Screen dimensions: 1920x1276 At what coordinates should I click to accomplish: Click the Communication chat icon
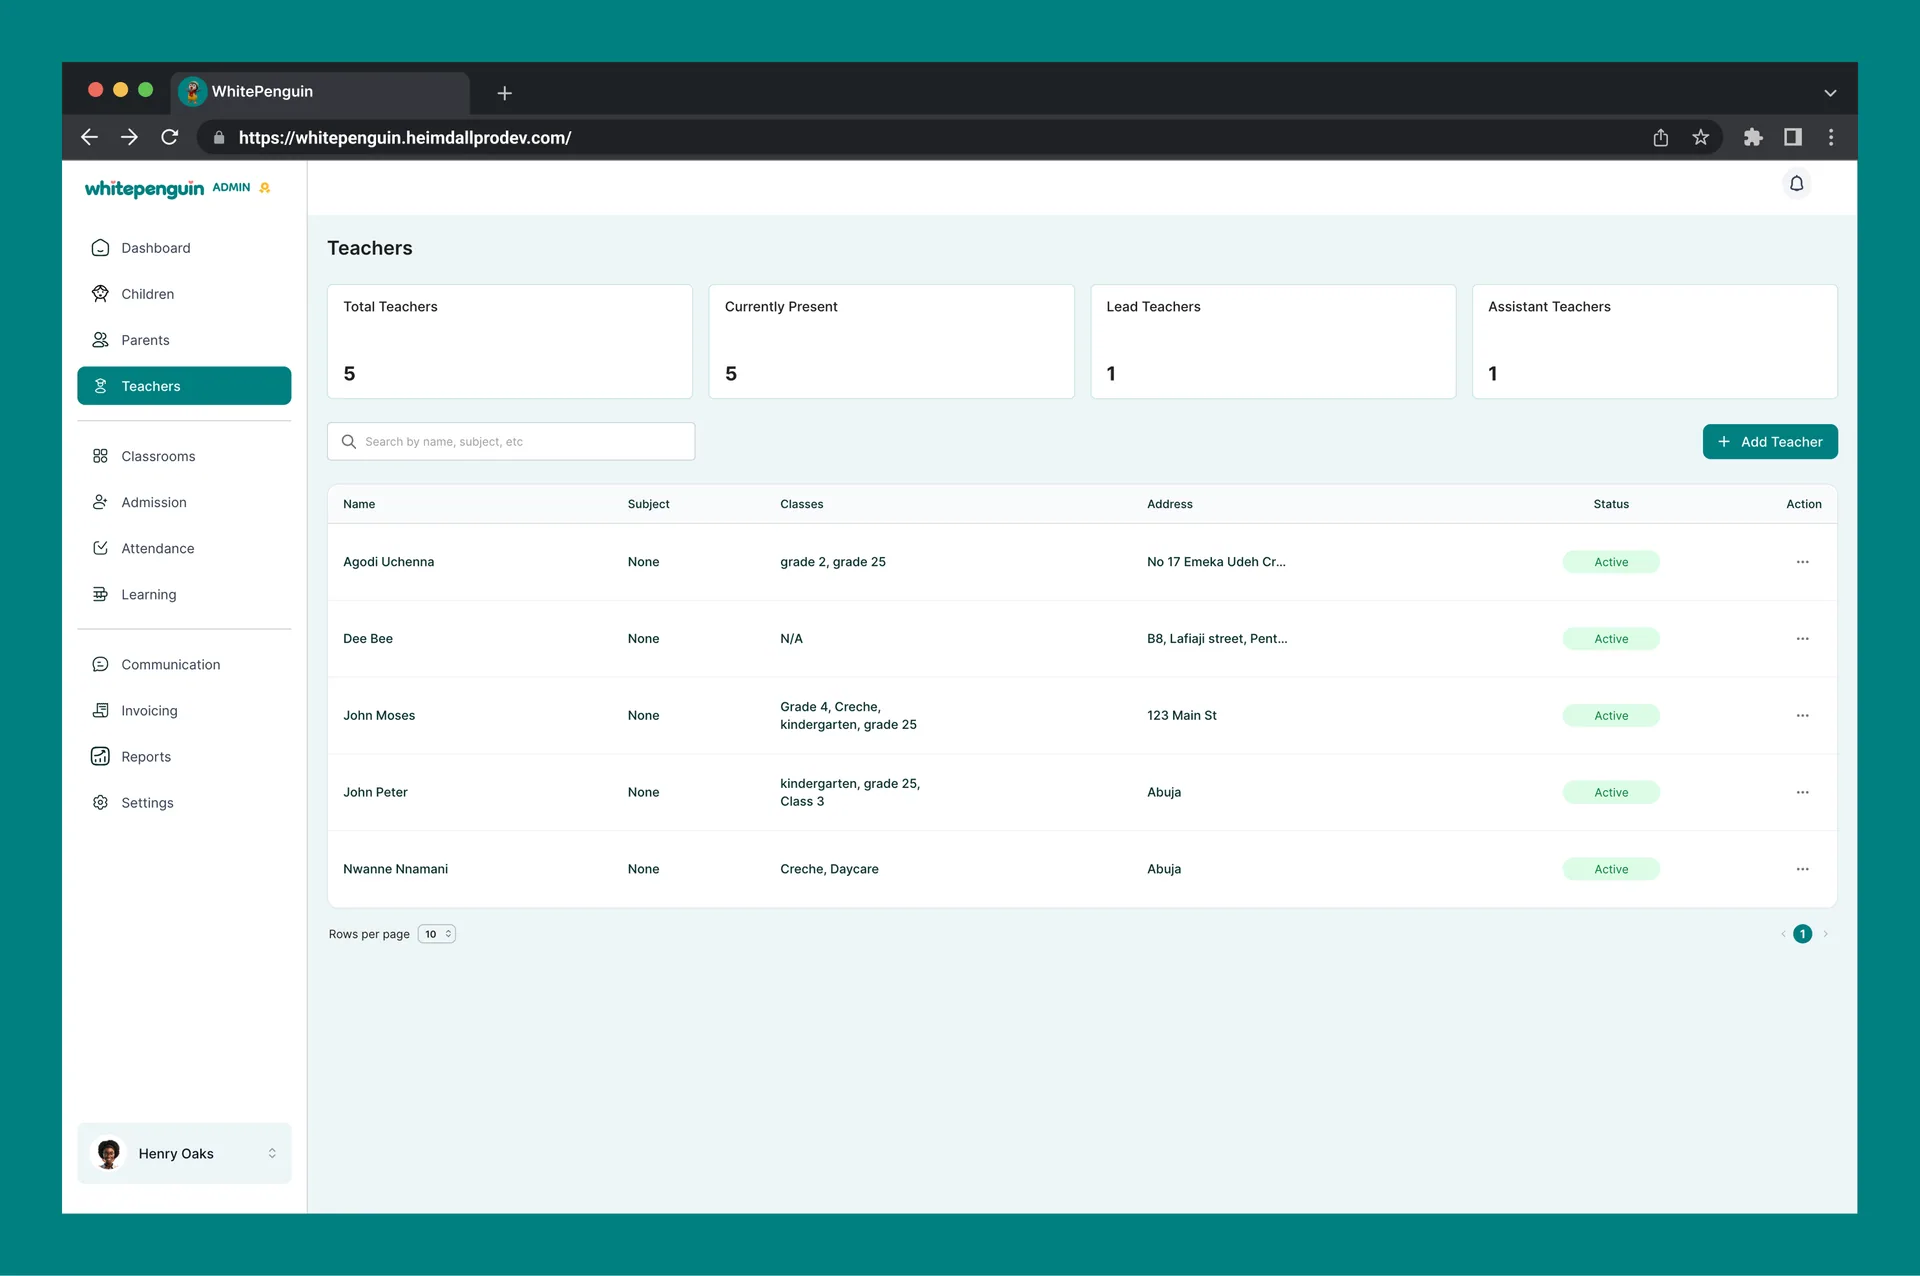click(x=100, y=664)
